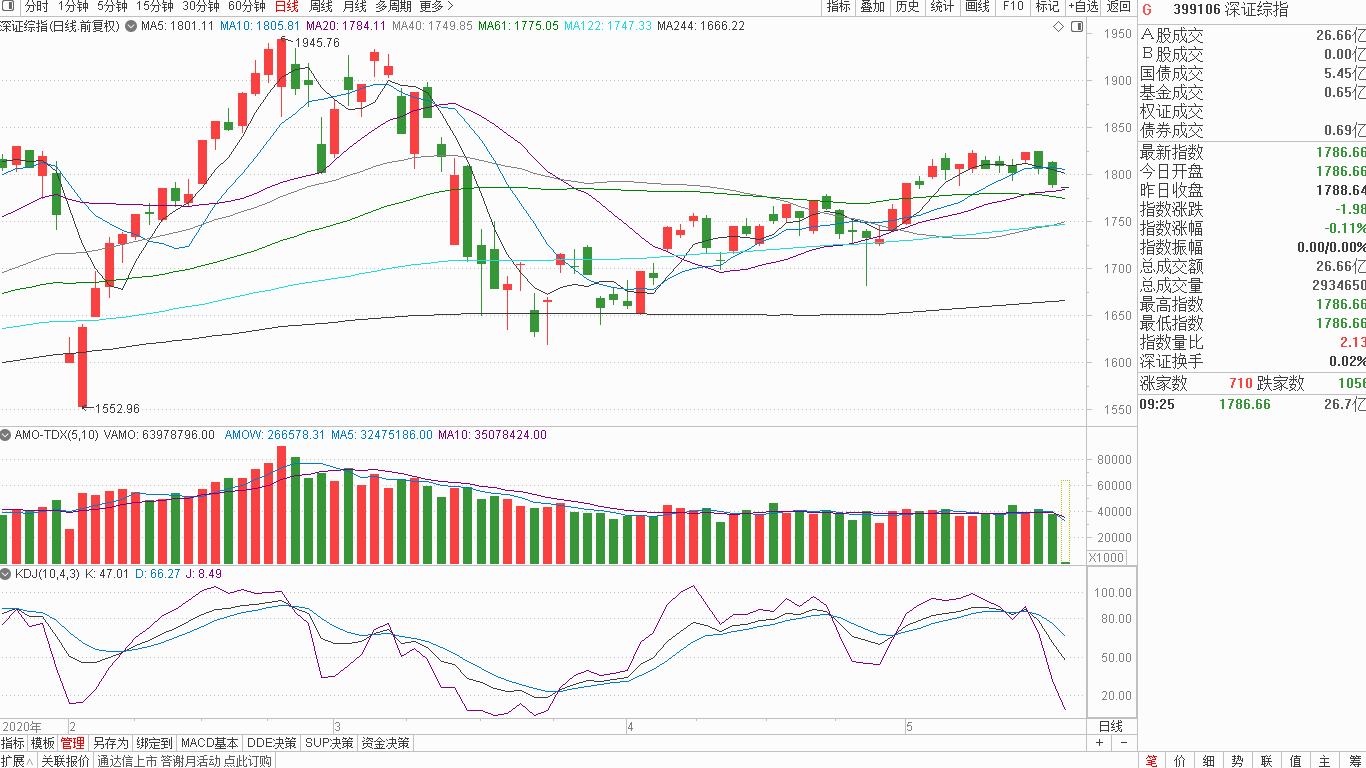Click the 399106 深证综指 title
Image resolution: width=1366 pixels, height=768 pixels.
[1230, 10]
